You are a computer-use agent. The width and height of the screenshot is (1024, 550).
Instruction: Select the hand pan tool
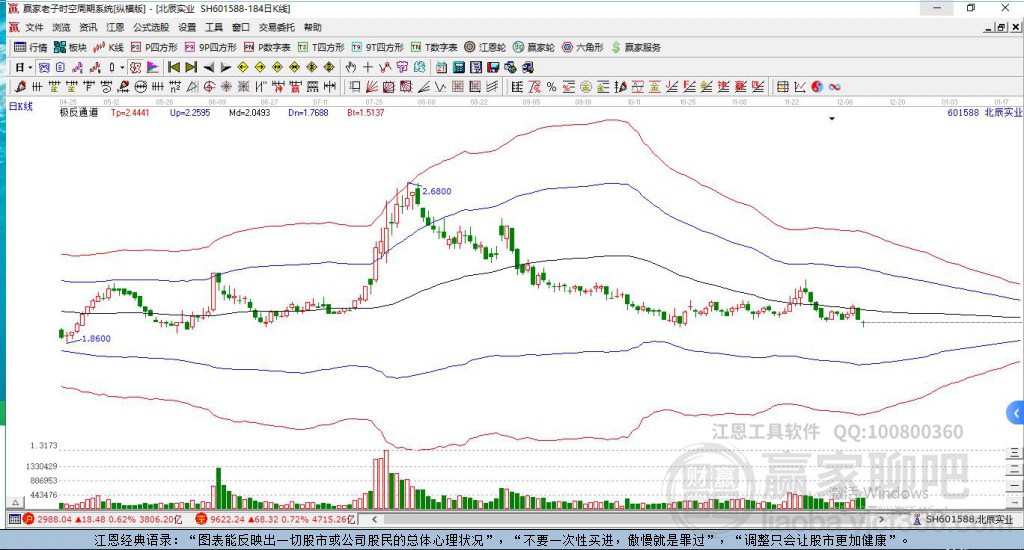pos(351,67)
